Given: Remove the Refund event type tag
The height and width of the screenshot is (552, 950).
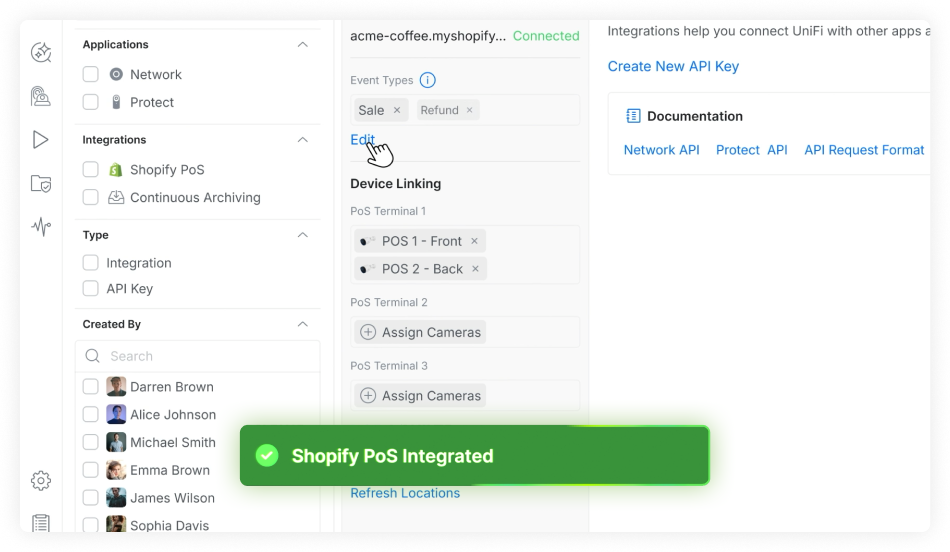Looking at the screenshot, I should pyautogui.click(x=470, y=110).
